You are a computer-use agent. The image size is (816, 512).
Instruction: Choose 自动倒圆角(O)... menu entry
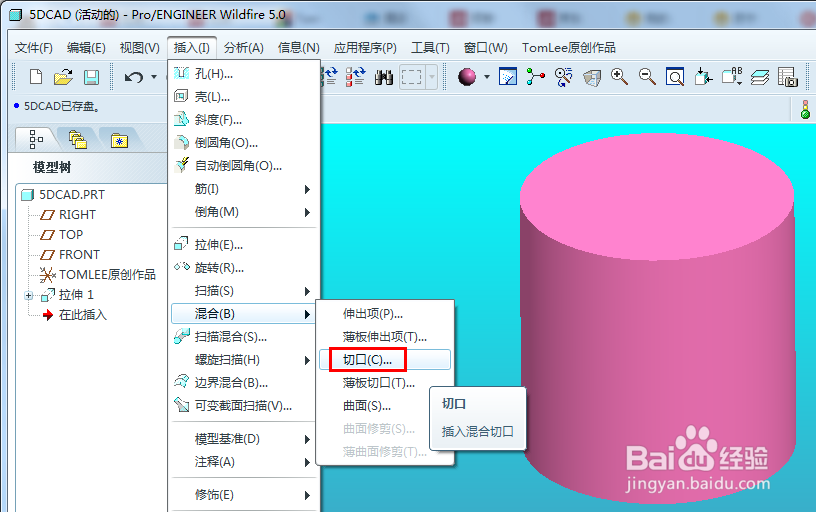pos(244,165)
